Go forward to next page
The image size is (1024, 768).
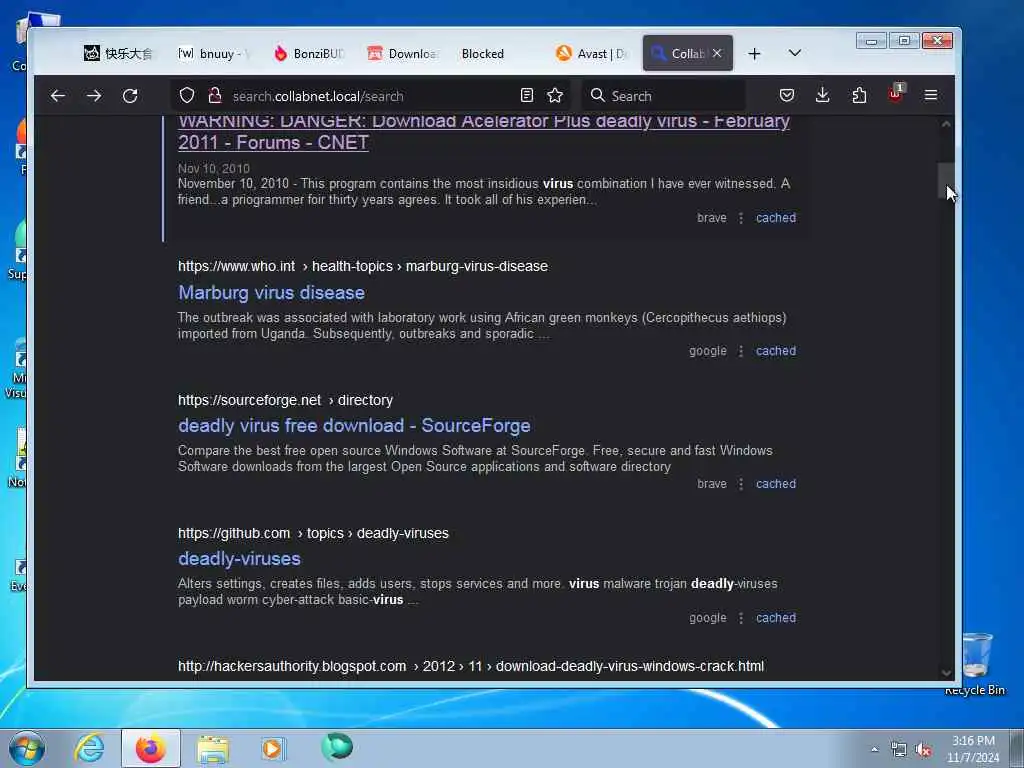[x=94, y=96]
